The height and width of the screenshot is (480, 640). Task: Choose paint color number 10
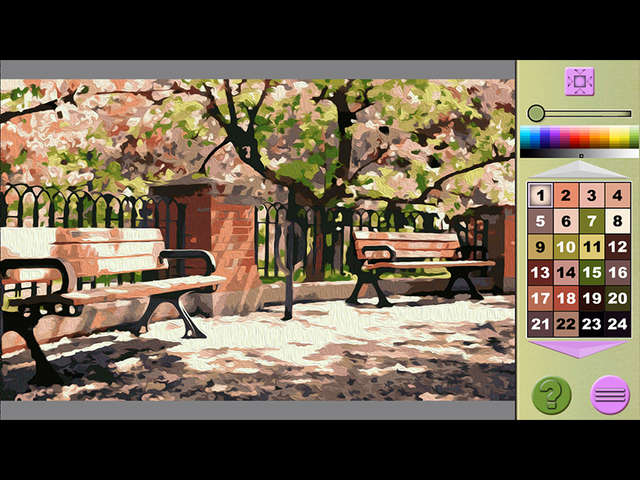click(566, 247)
